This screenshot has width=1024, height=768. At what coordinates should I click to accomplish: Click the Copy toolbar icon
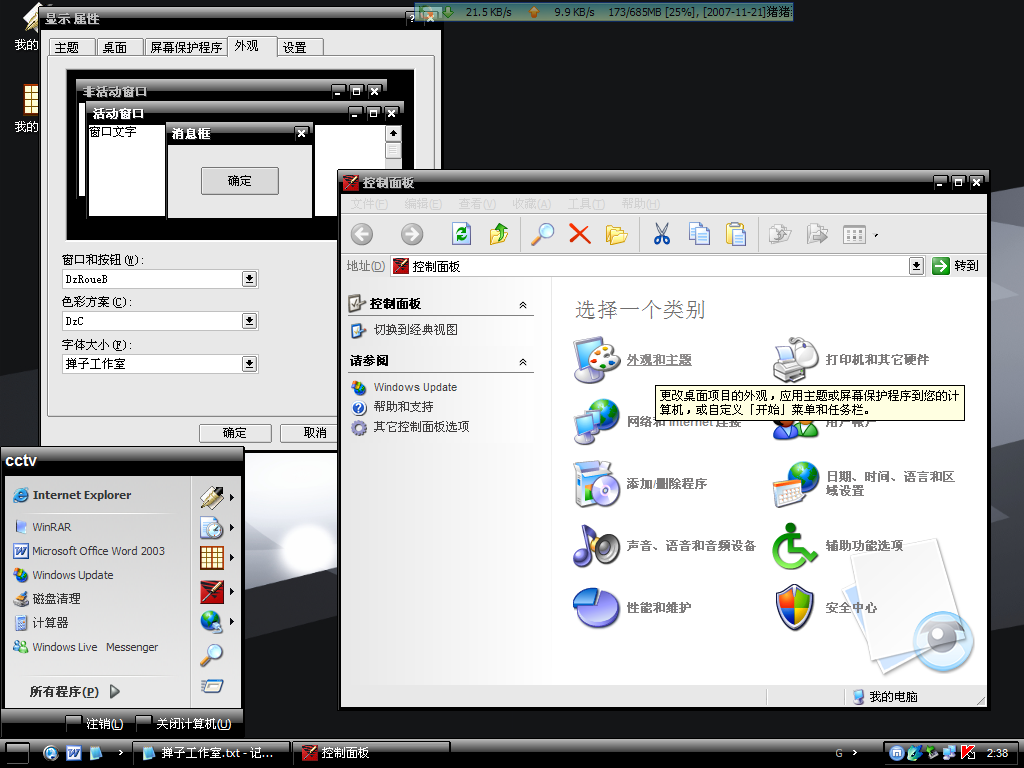tap(699, 234)
